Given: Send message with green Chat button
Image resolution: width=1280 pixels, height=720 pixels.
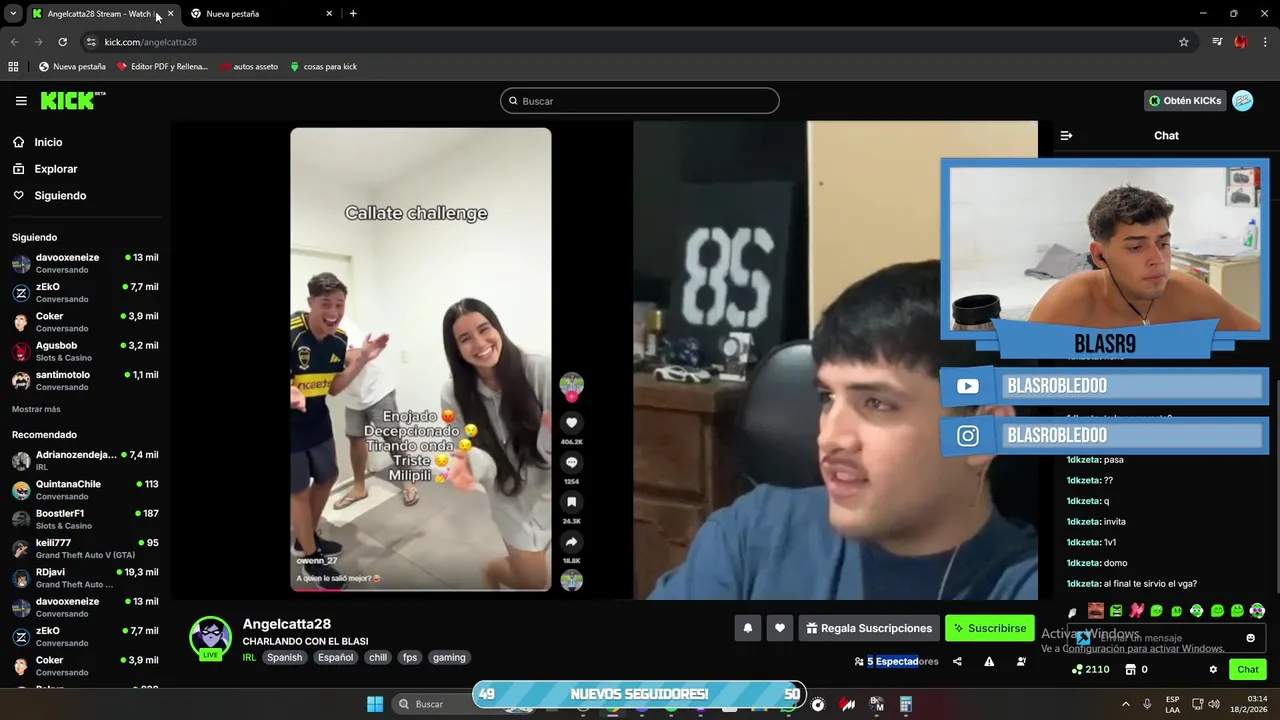Looking at the screenshot, I should click(x=1247, y=669).
